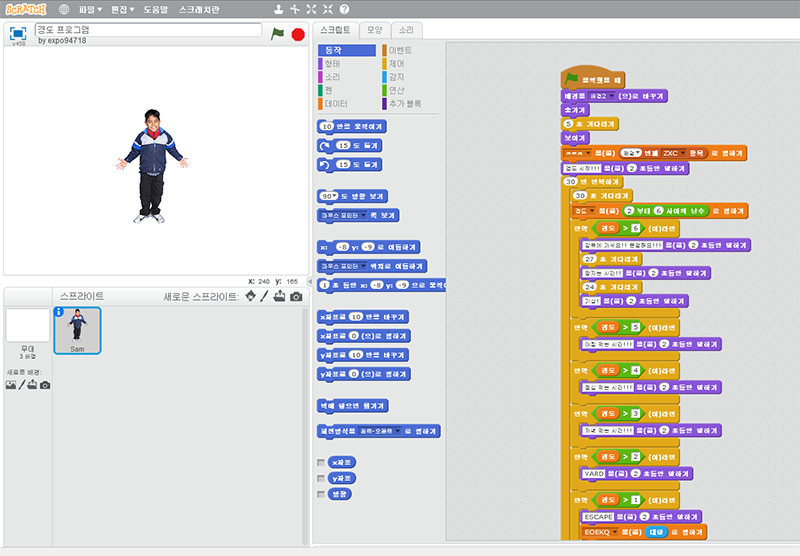Select the 이벤트 block category
This screenshot has height=556, width=800.
pyautogui.click(x=399, y=50)
